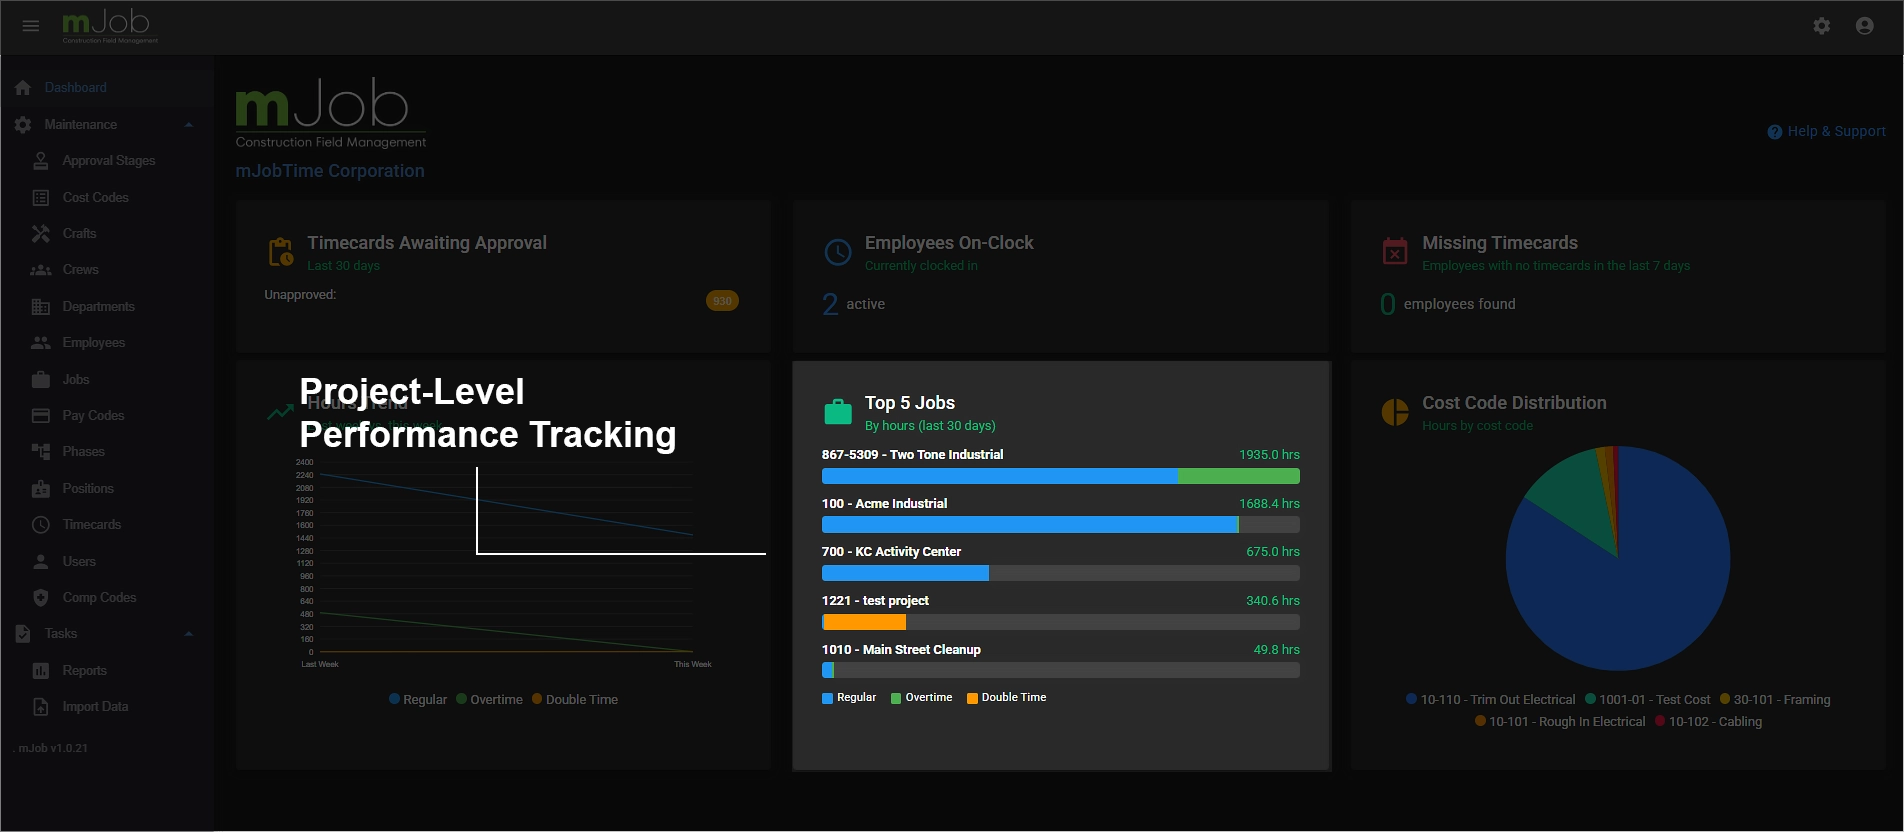1904x832 pixels.
Task: Click the mJob logo in header
Action: coord(110,26)
